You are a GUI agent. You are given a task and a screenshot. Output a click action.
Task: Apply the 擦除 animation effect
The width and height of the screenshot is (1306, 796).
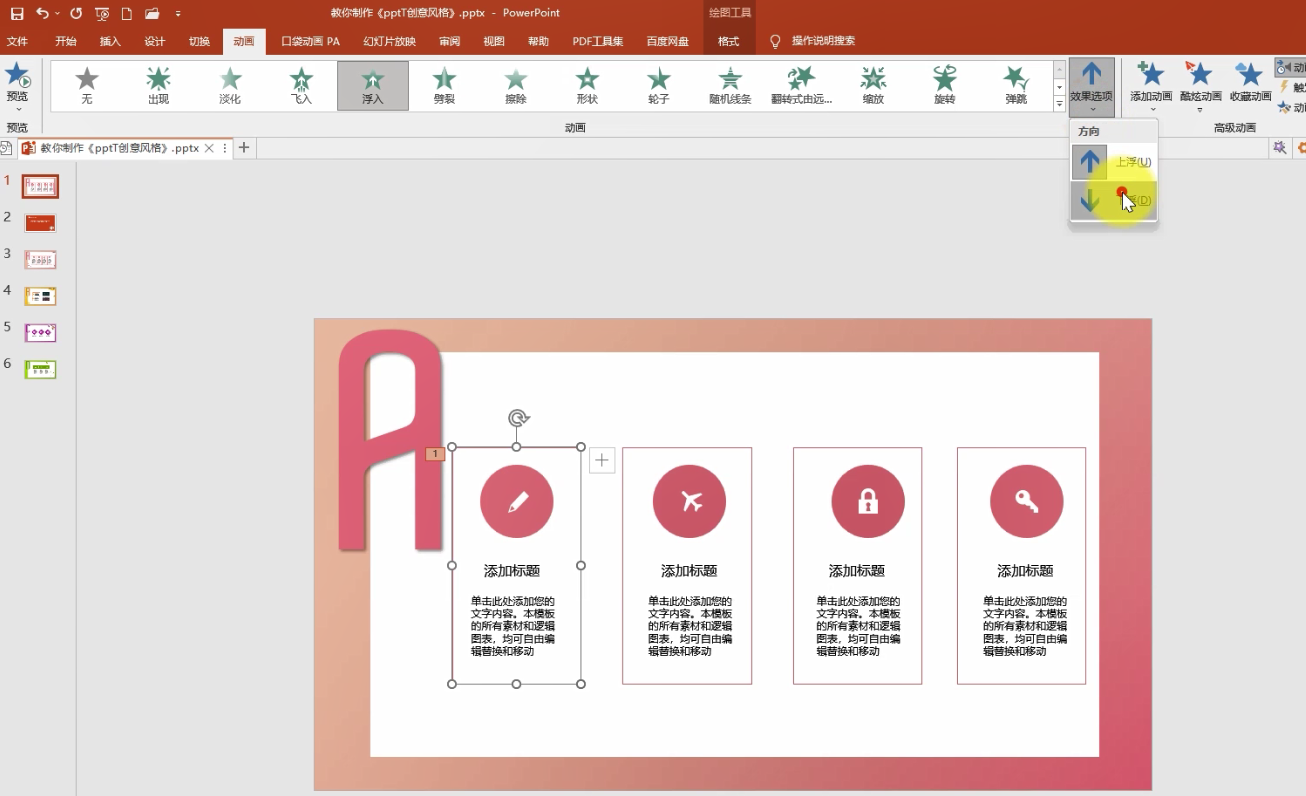[x=515, y=86]
